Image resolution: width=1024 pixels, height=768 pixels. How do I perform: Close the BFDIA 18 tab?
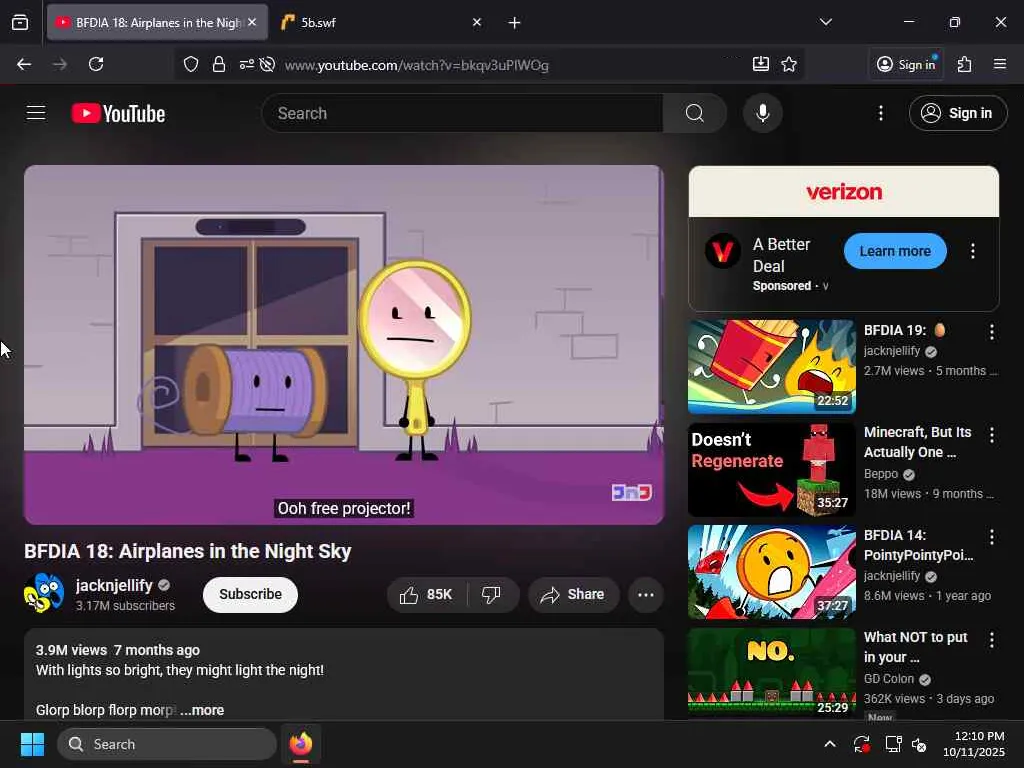pos(252,22)
